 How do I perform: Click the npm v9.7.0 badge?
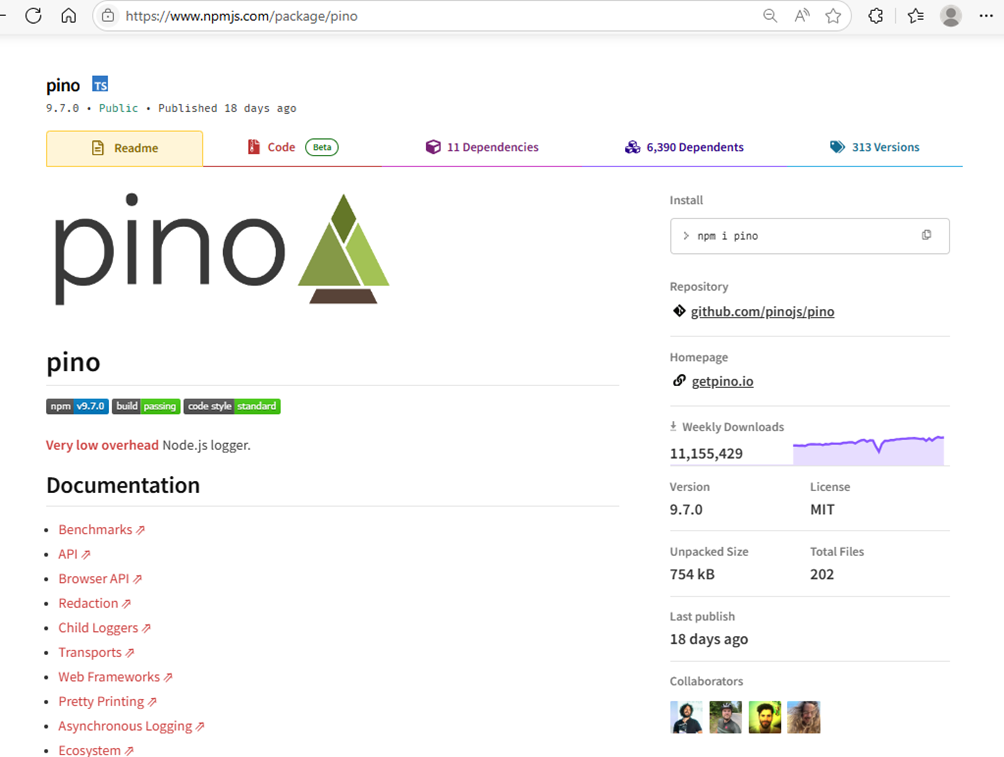(77, 406)
